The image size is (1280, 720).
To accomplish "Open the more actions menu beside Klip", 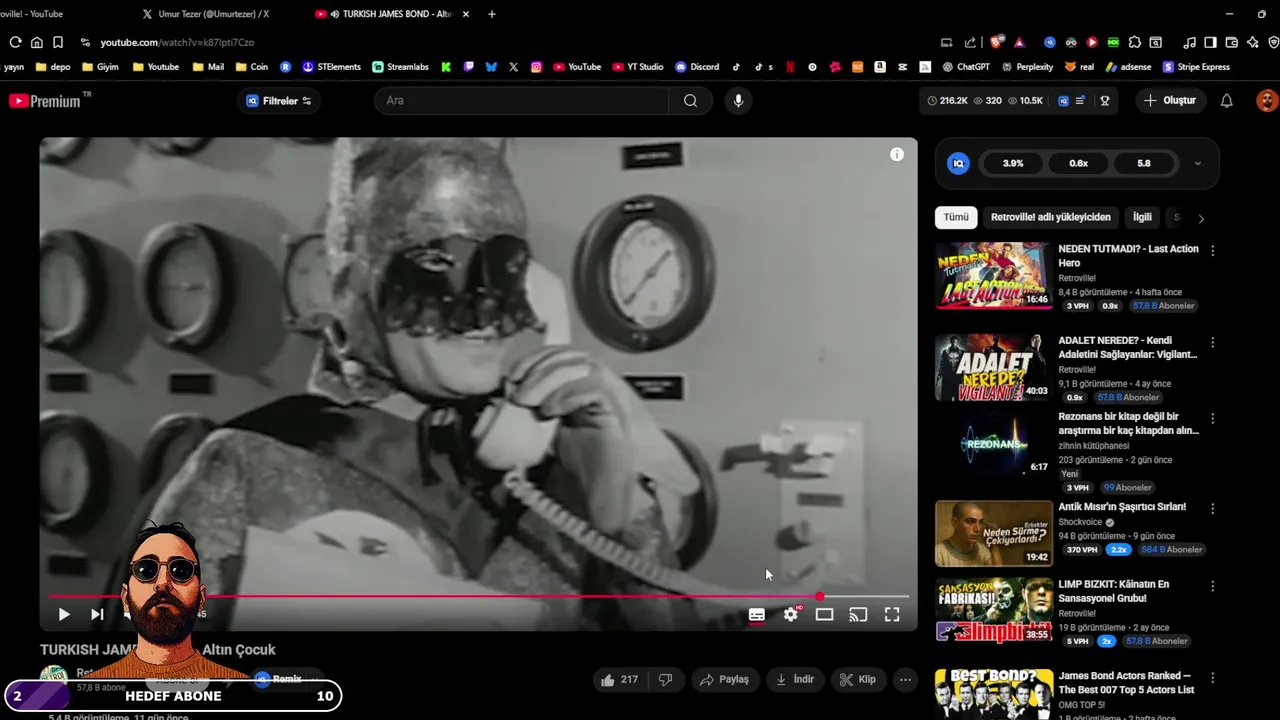I will [905, 680].
